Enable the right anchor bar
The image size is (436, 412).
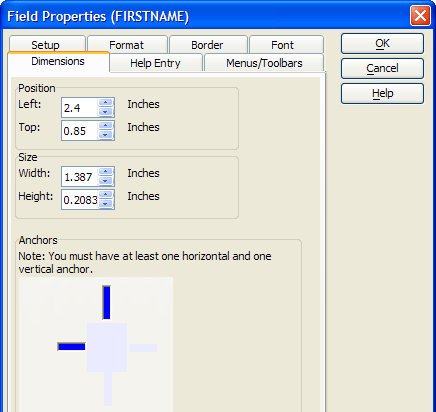(x=143, y=348)
